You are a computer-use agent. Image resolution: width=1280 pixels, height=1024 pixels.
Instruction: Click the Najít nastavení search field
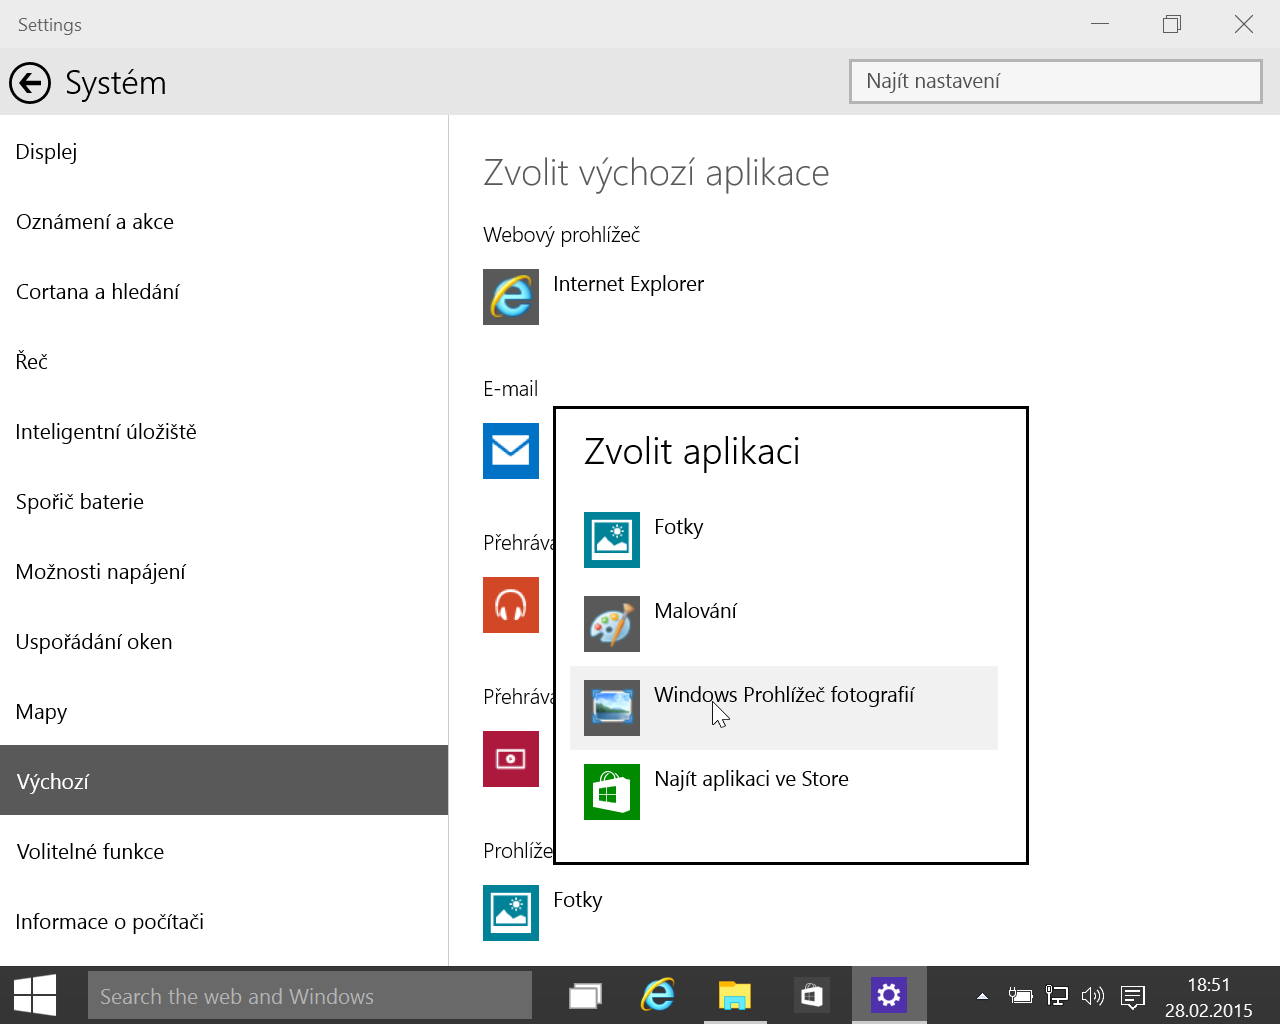[1056, 81]
